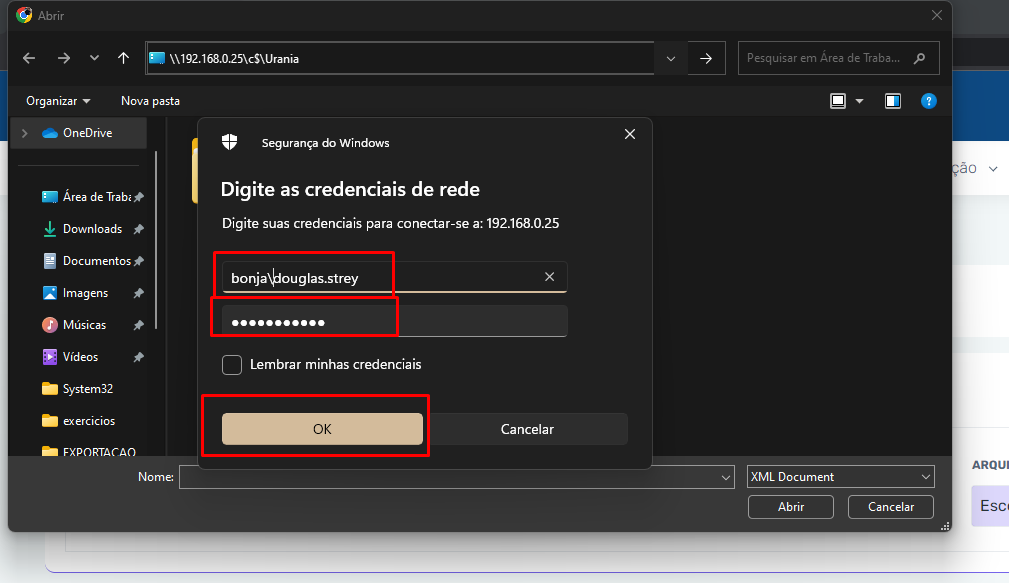This screenshot has height=583, width=1009.
Task: Open the Organizar menu
Action: 58,101
